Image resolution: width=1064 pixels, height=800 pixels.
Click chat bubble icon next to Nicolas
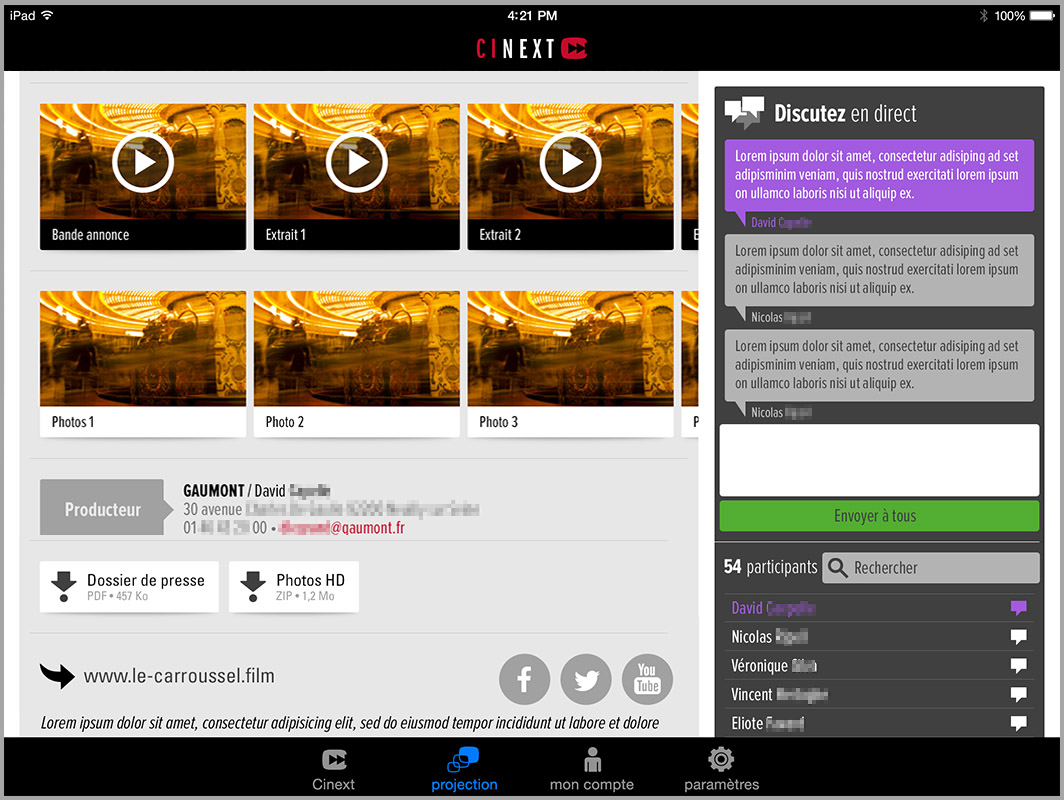point(1018,637)
